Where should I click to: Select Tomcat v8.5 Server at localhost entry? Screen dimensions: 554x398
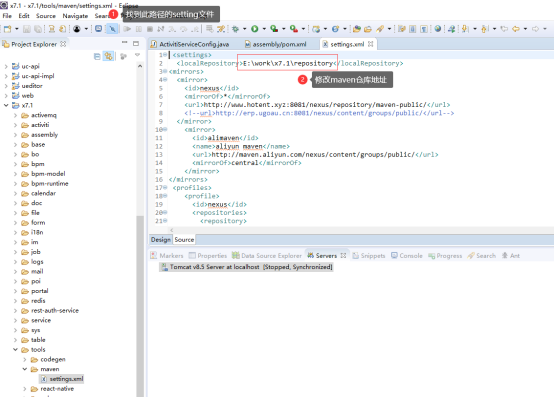pos(247,267)
